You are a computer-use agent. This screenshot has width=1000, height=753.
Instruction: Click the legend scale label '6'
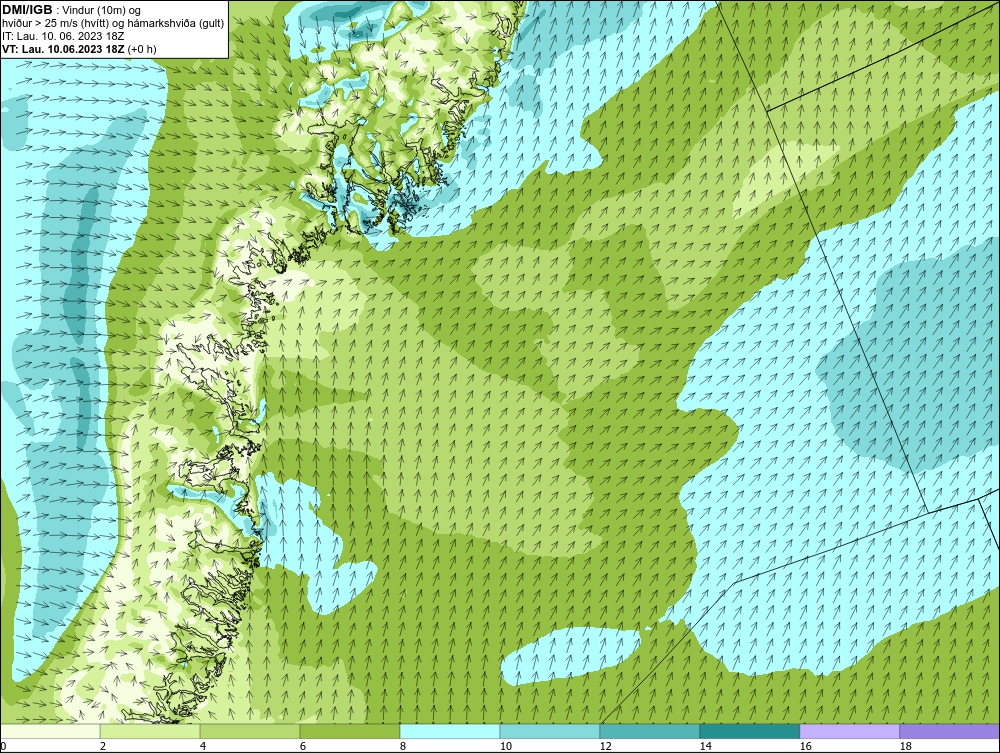[302, 746]
